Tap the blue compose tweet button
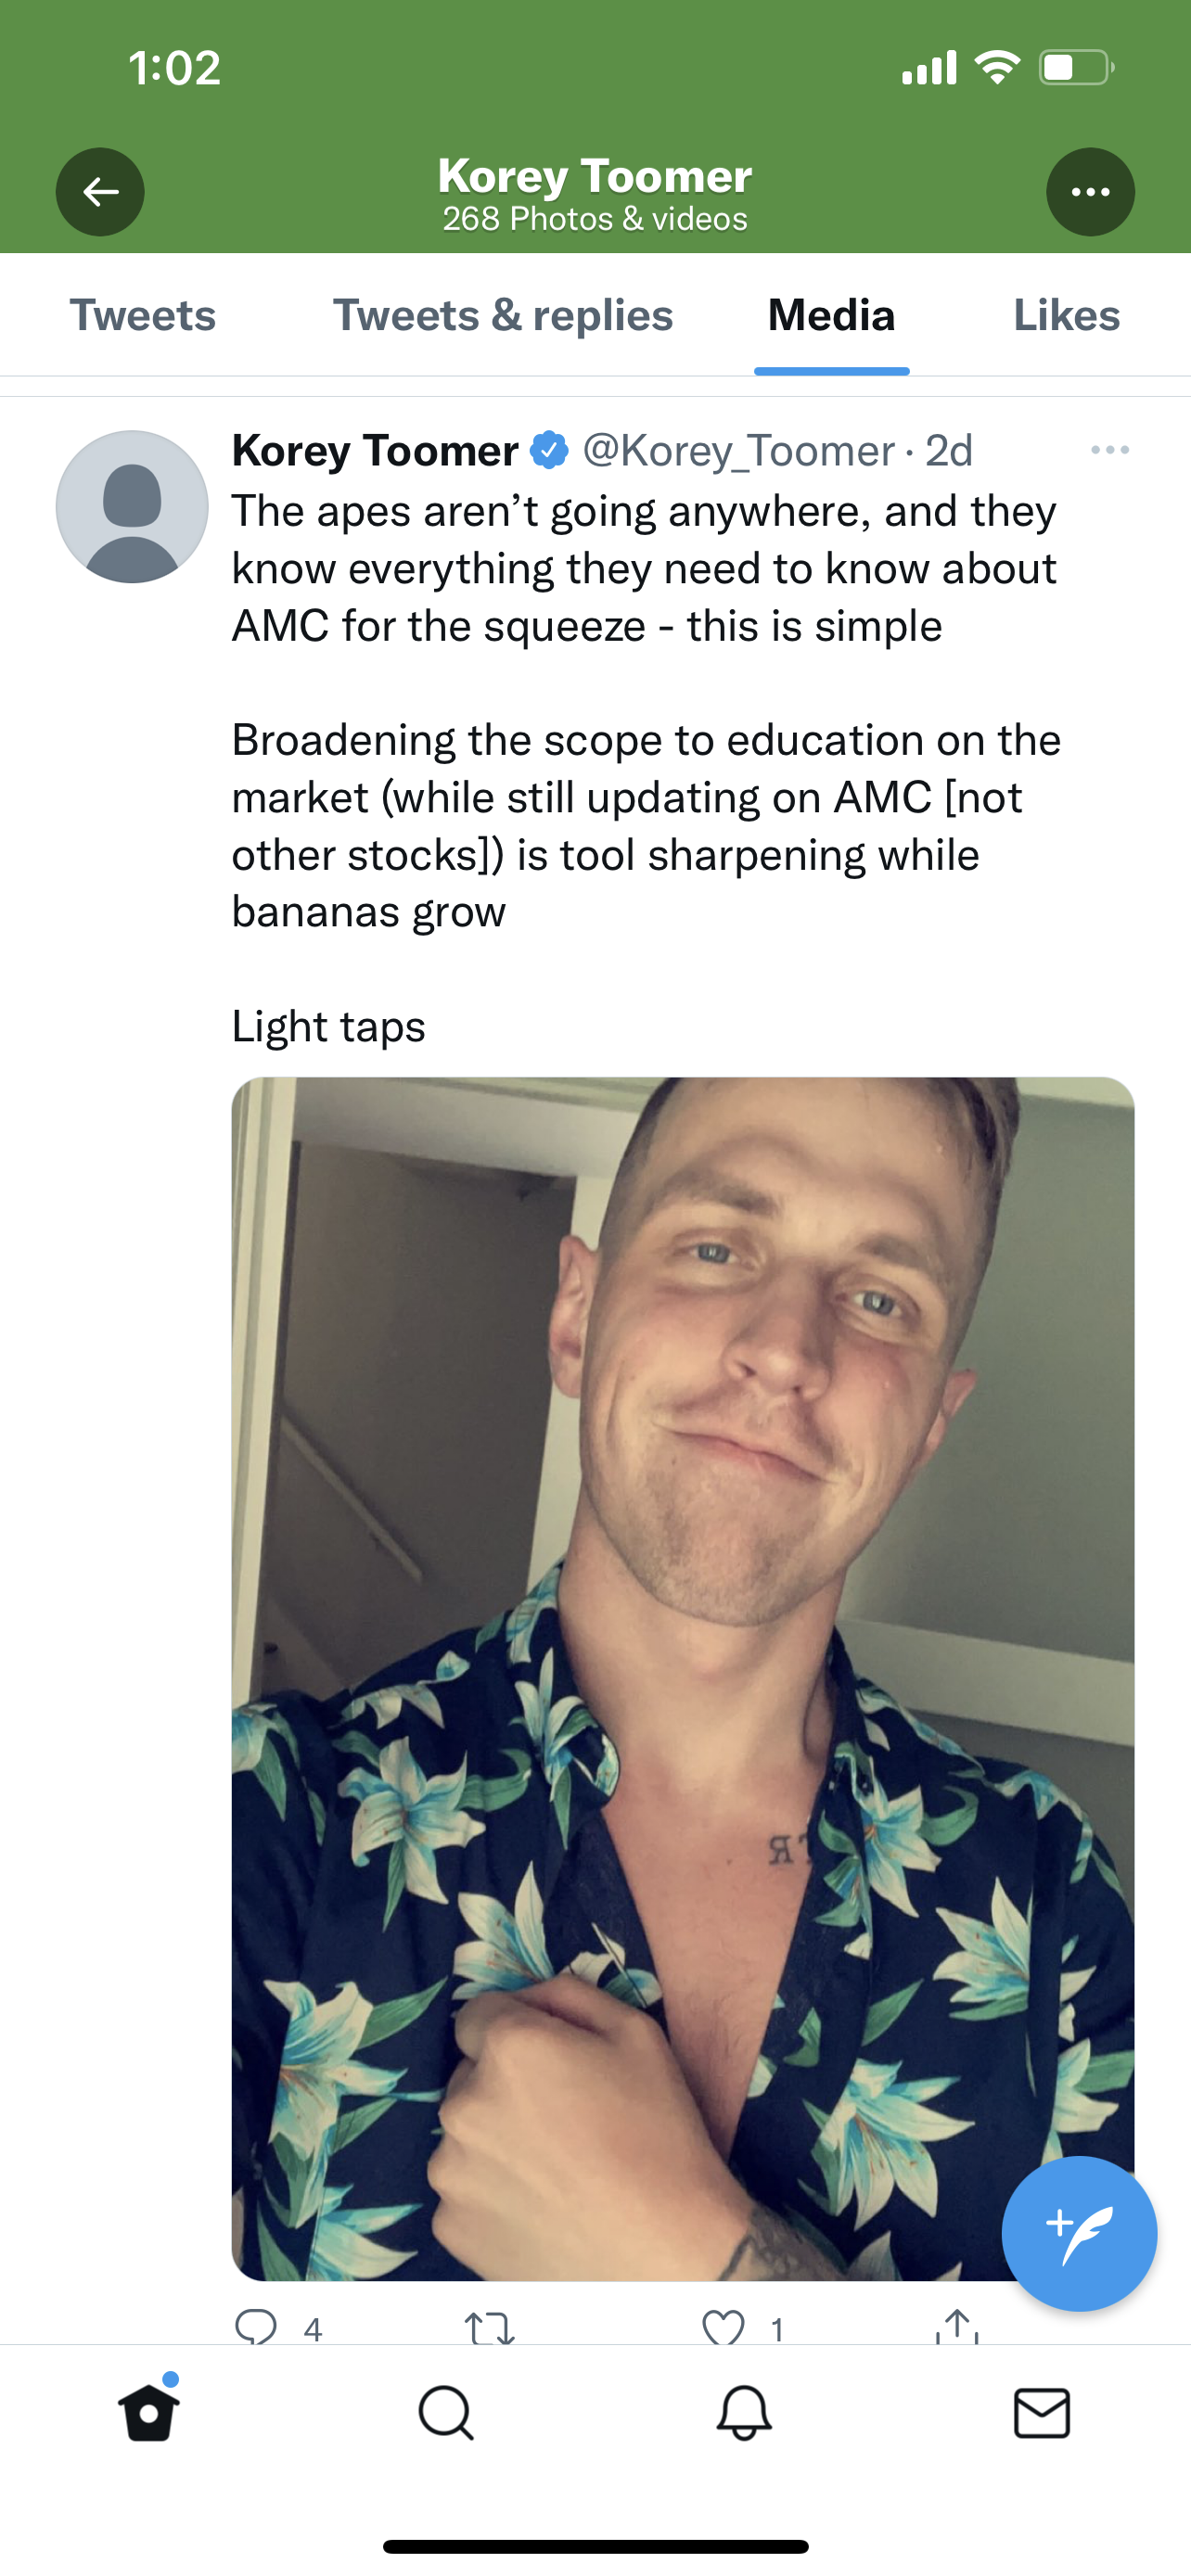 coord(1079,2233)
